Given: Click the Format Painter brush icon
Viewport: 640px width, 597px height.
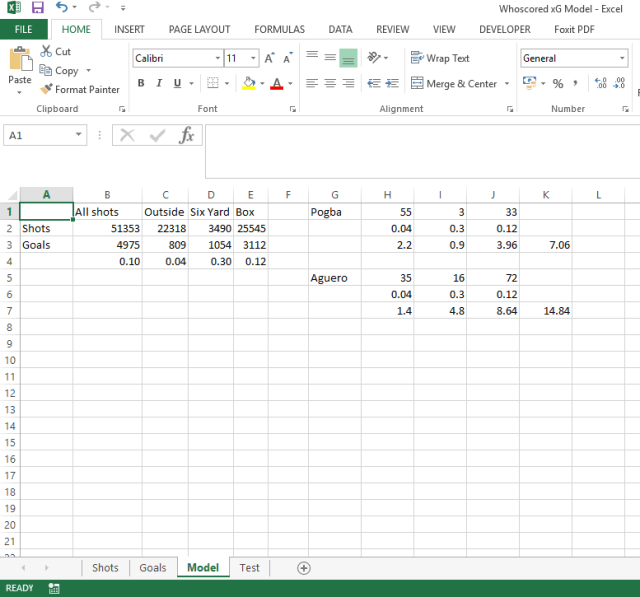Looking at the screenshot, I should [46, 89].
